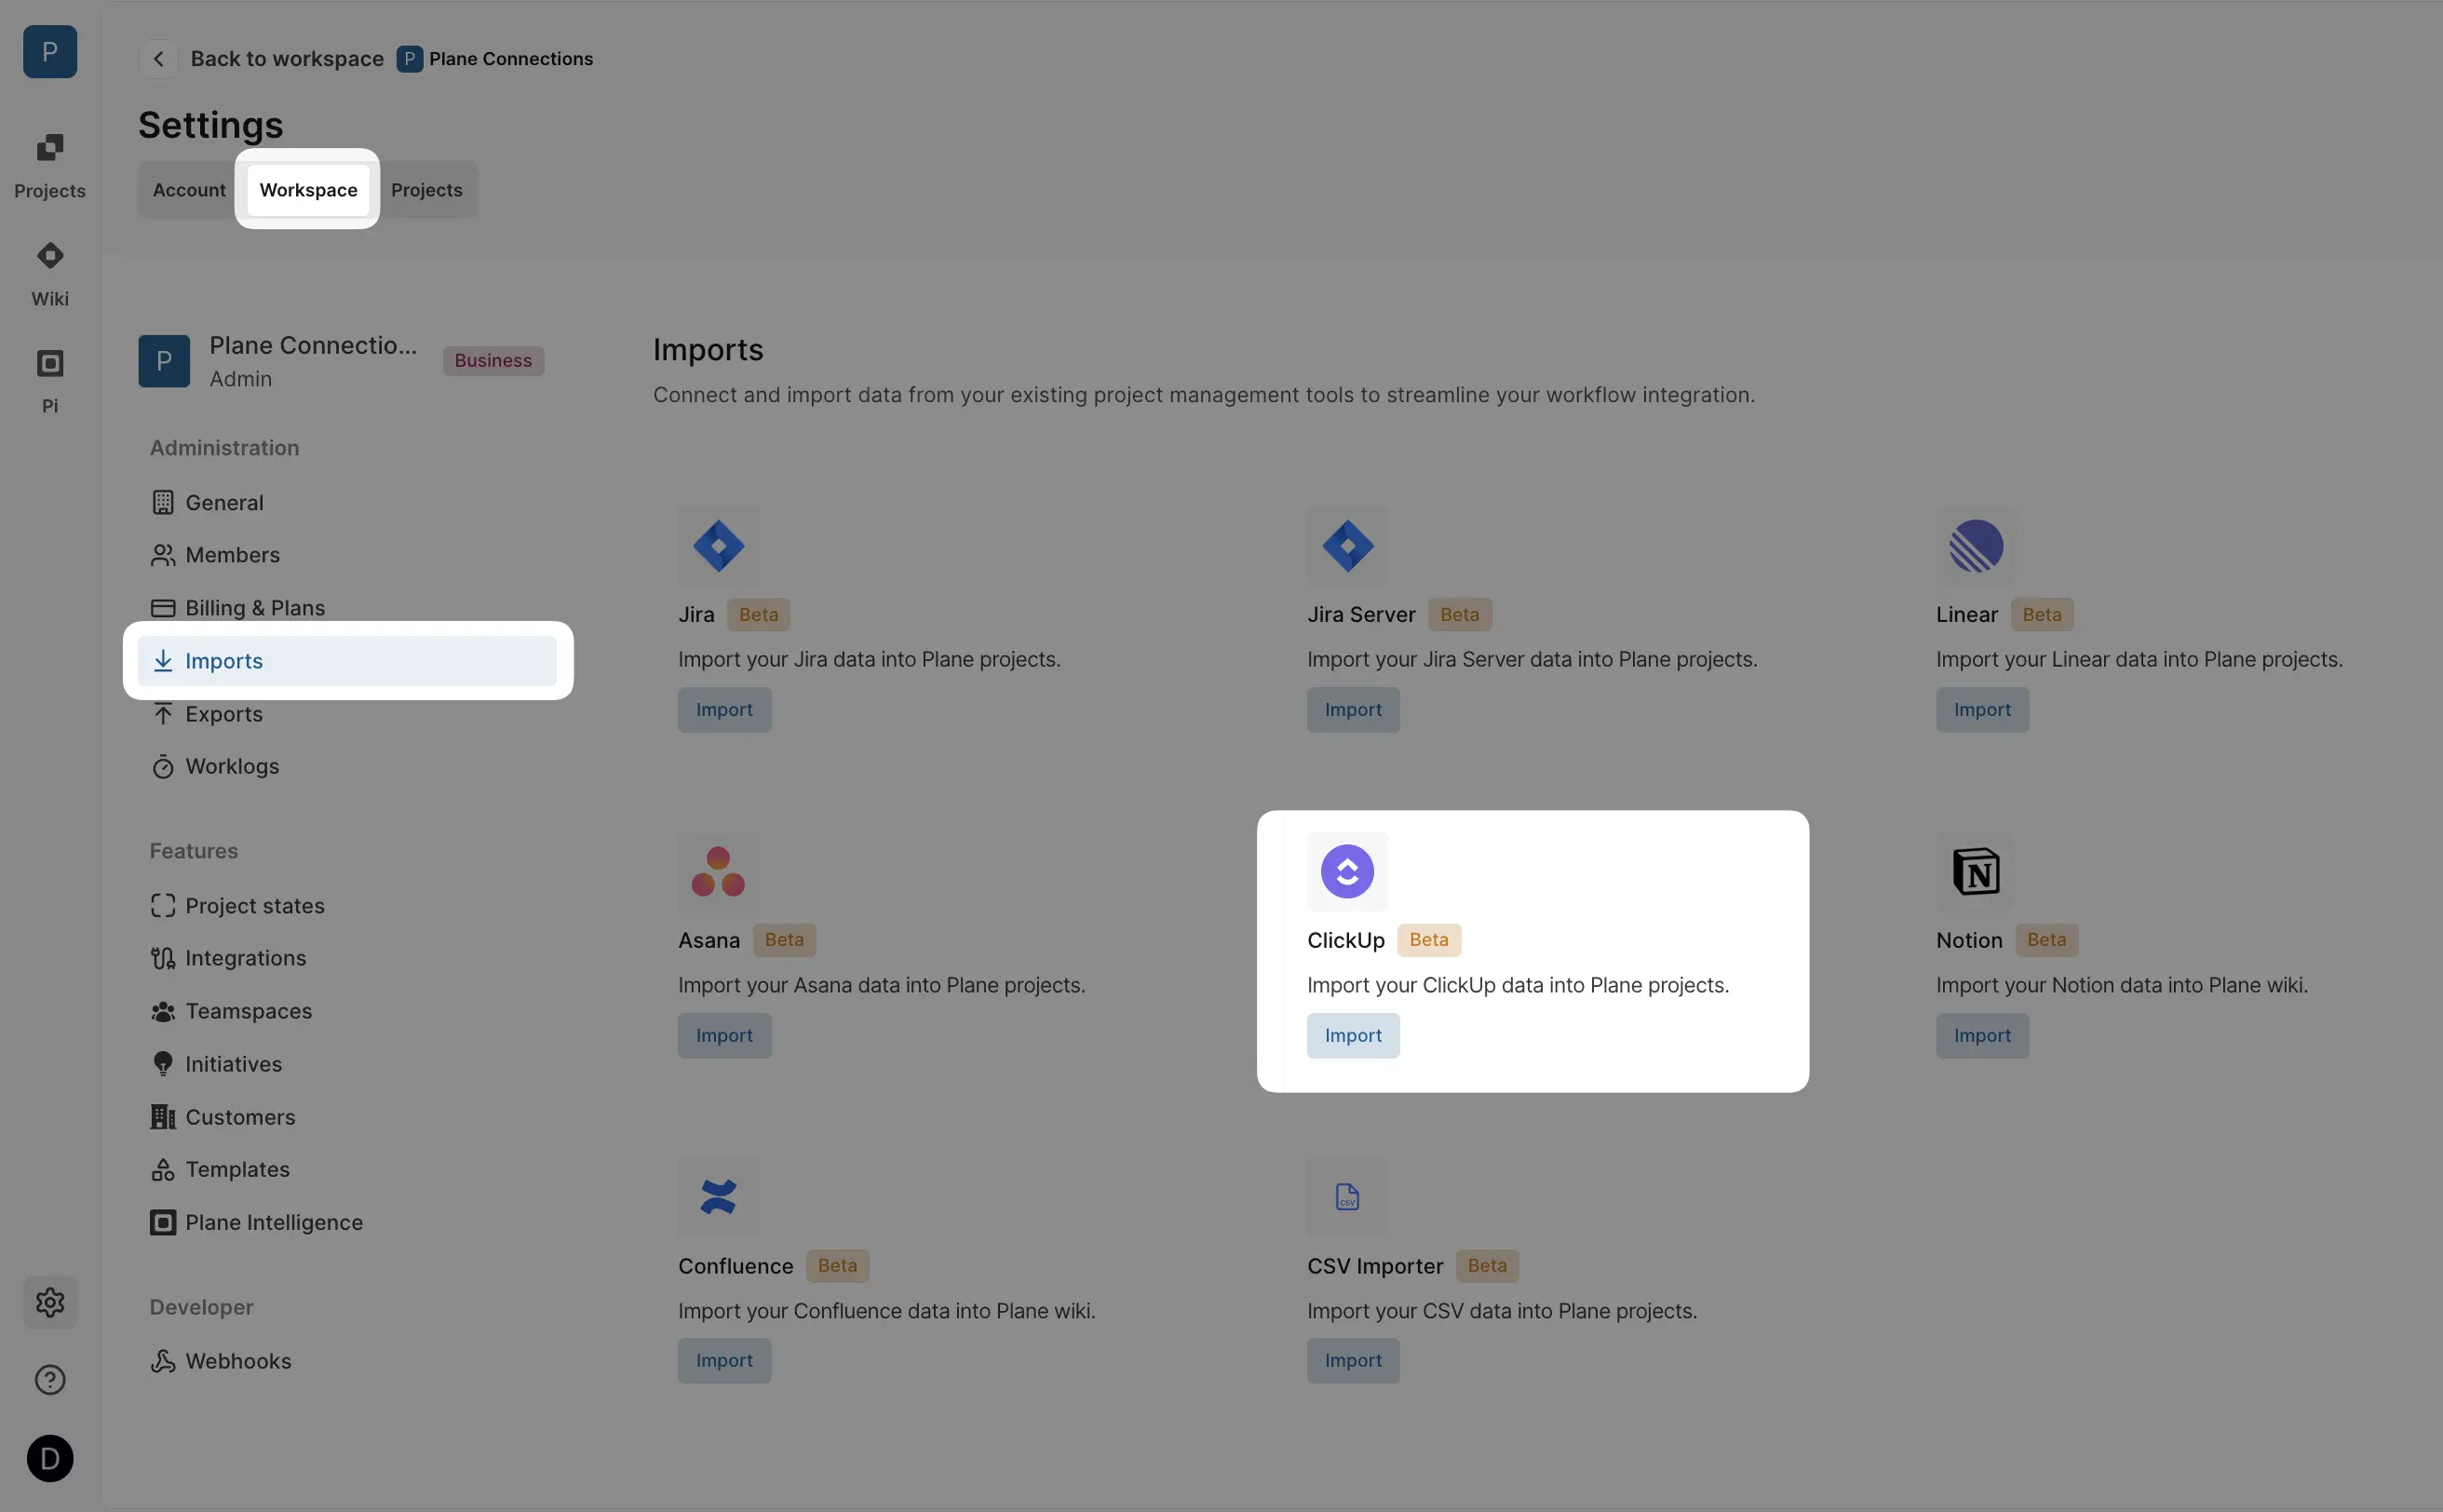2443x1512 pixels.
Task: Open Wiki from the left rail
Action: click(50, 274)
